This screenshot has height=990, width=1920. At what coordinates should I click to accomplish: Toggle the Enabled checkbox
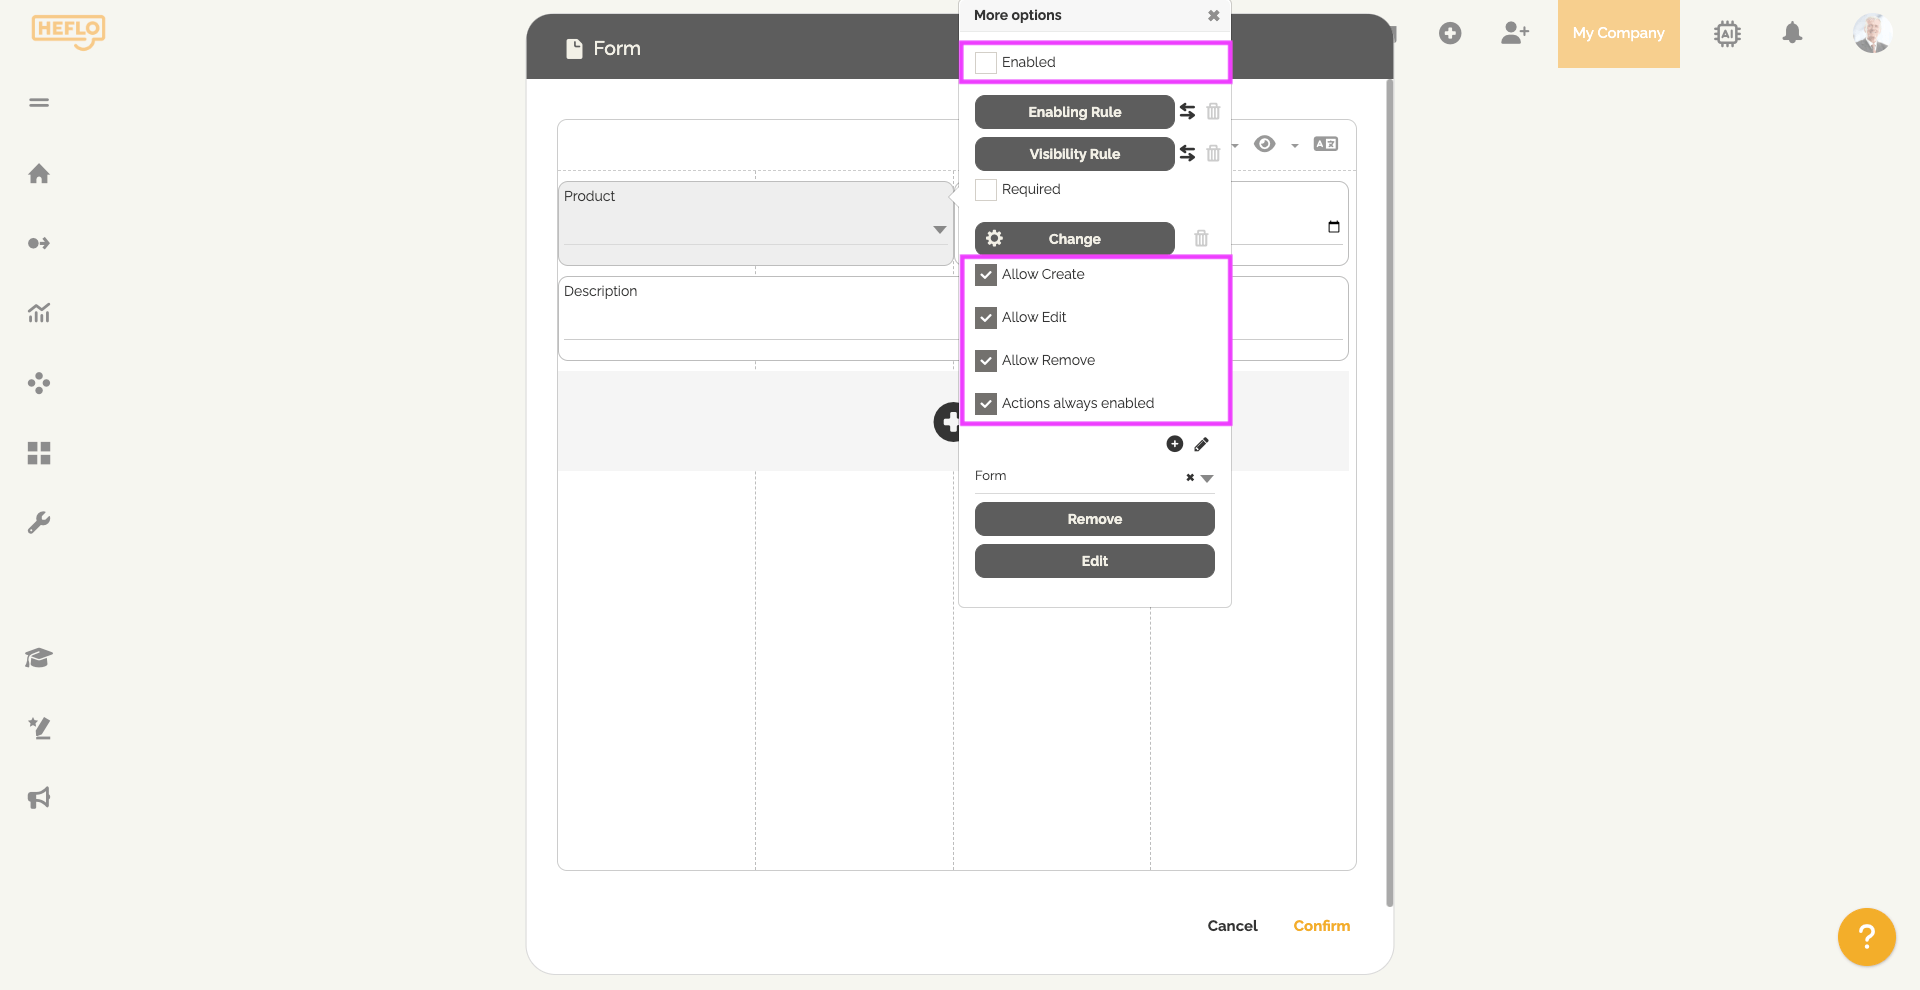986,62
